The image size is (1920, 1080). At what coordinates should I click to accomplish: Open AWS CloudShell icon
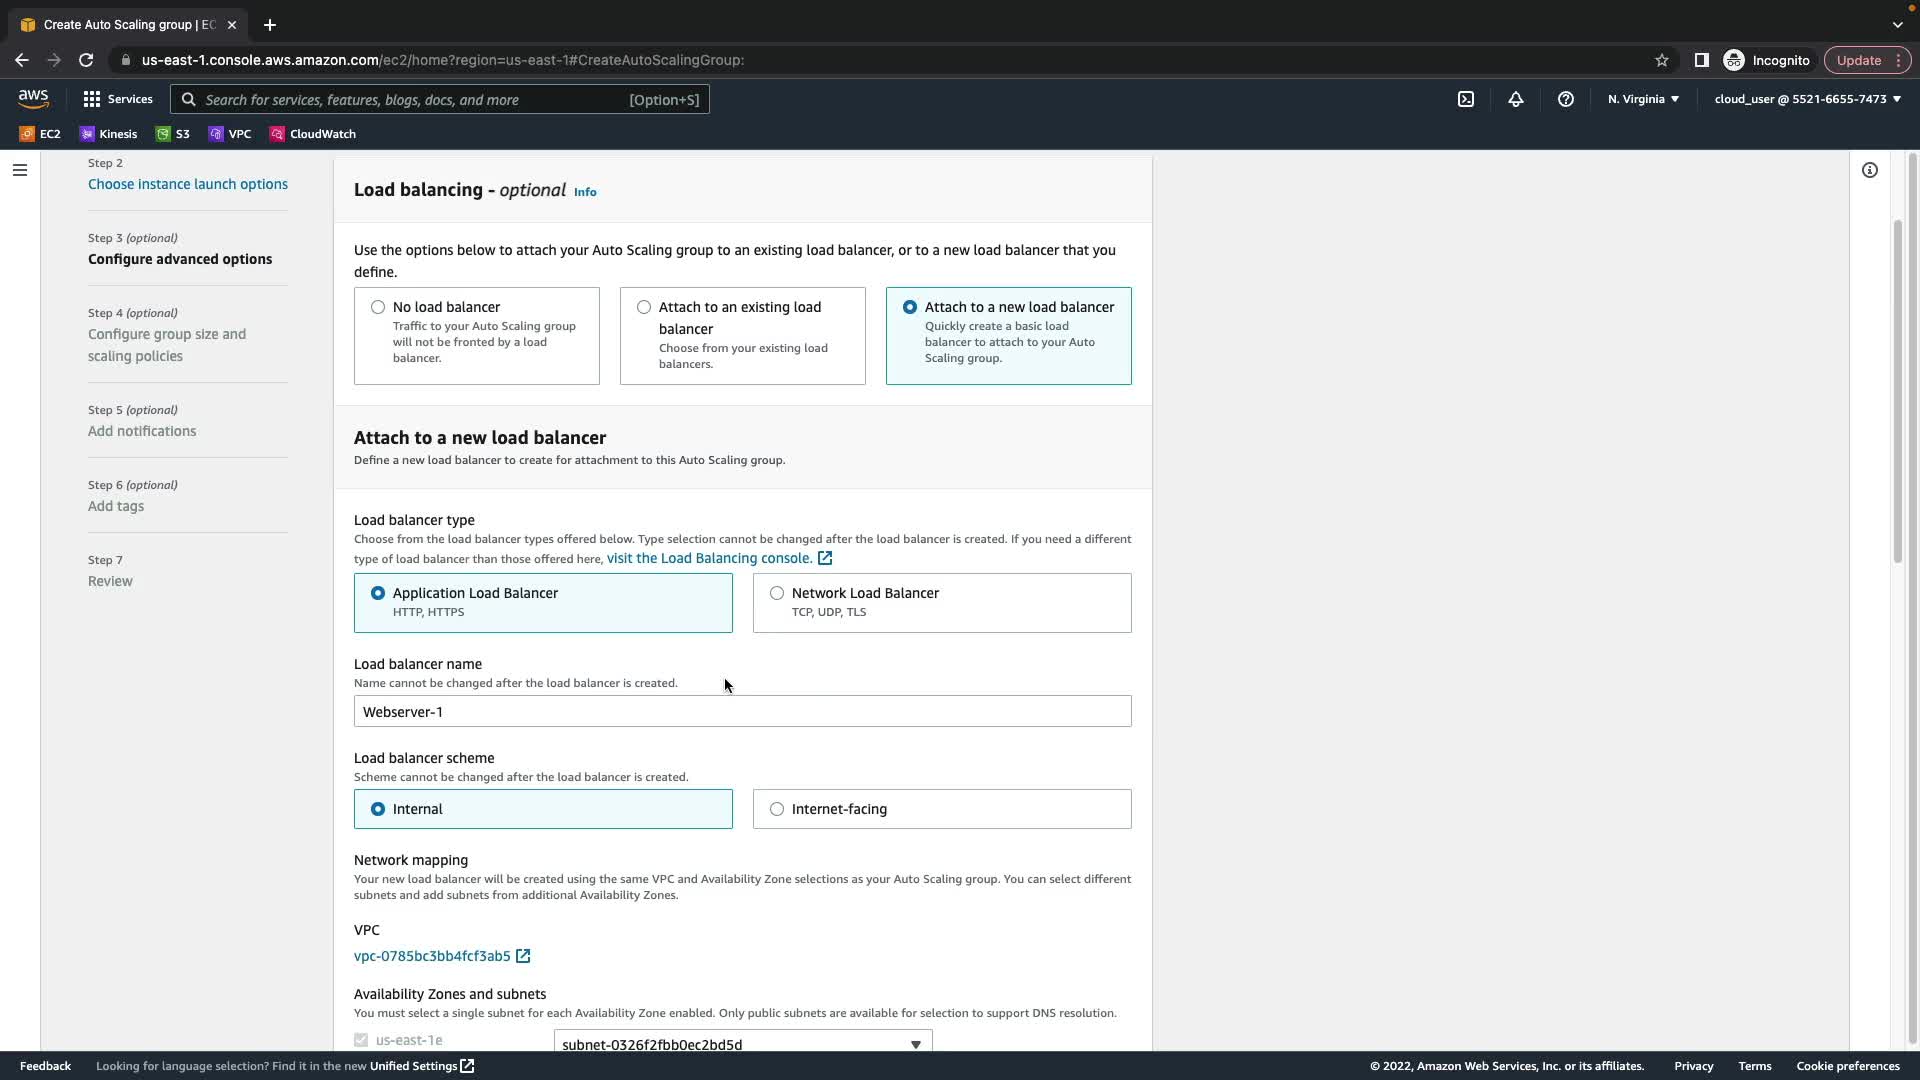coord(1465,99)
